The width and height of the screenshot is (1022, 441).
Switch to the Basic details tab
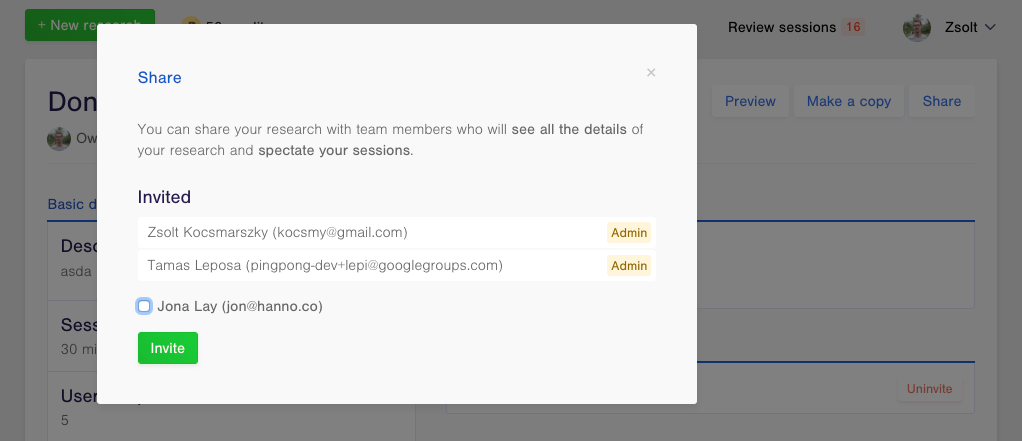[72, 204]
